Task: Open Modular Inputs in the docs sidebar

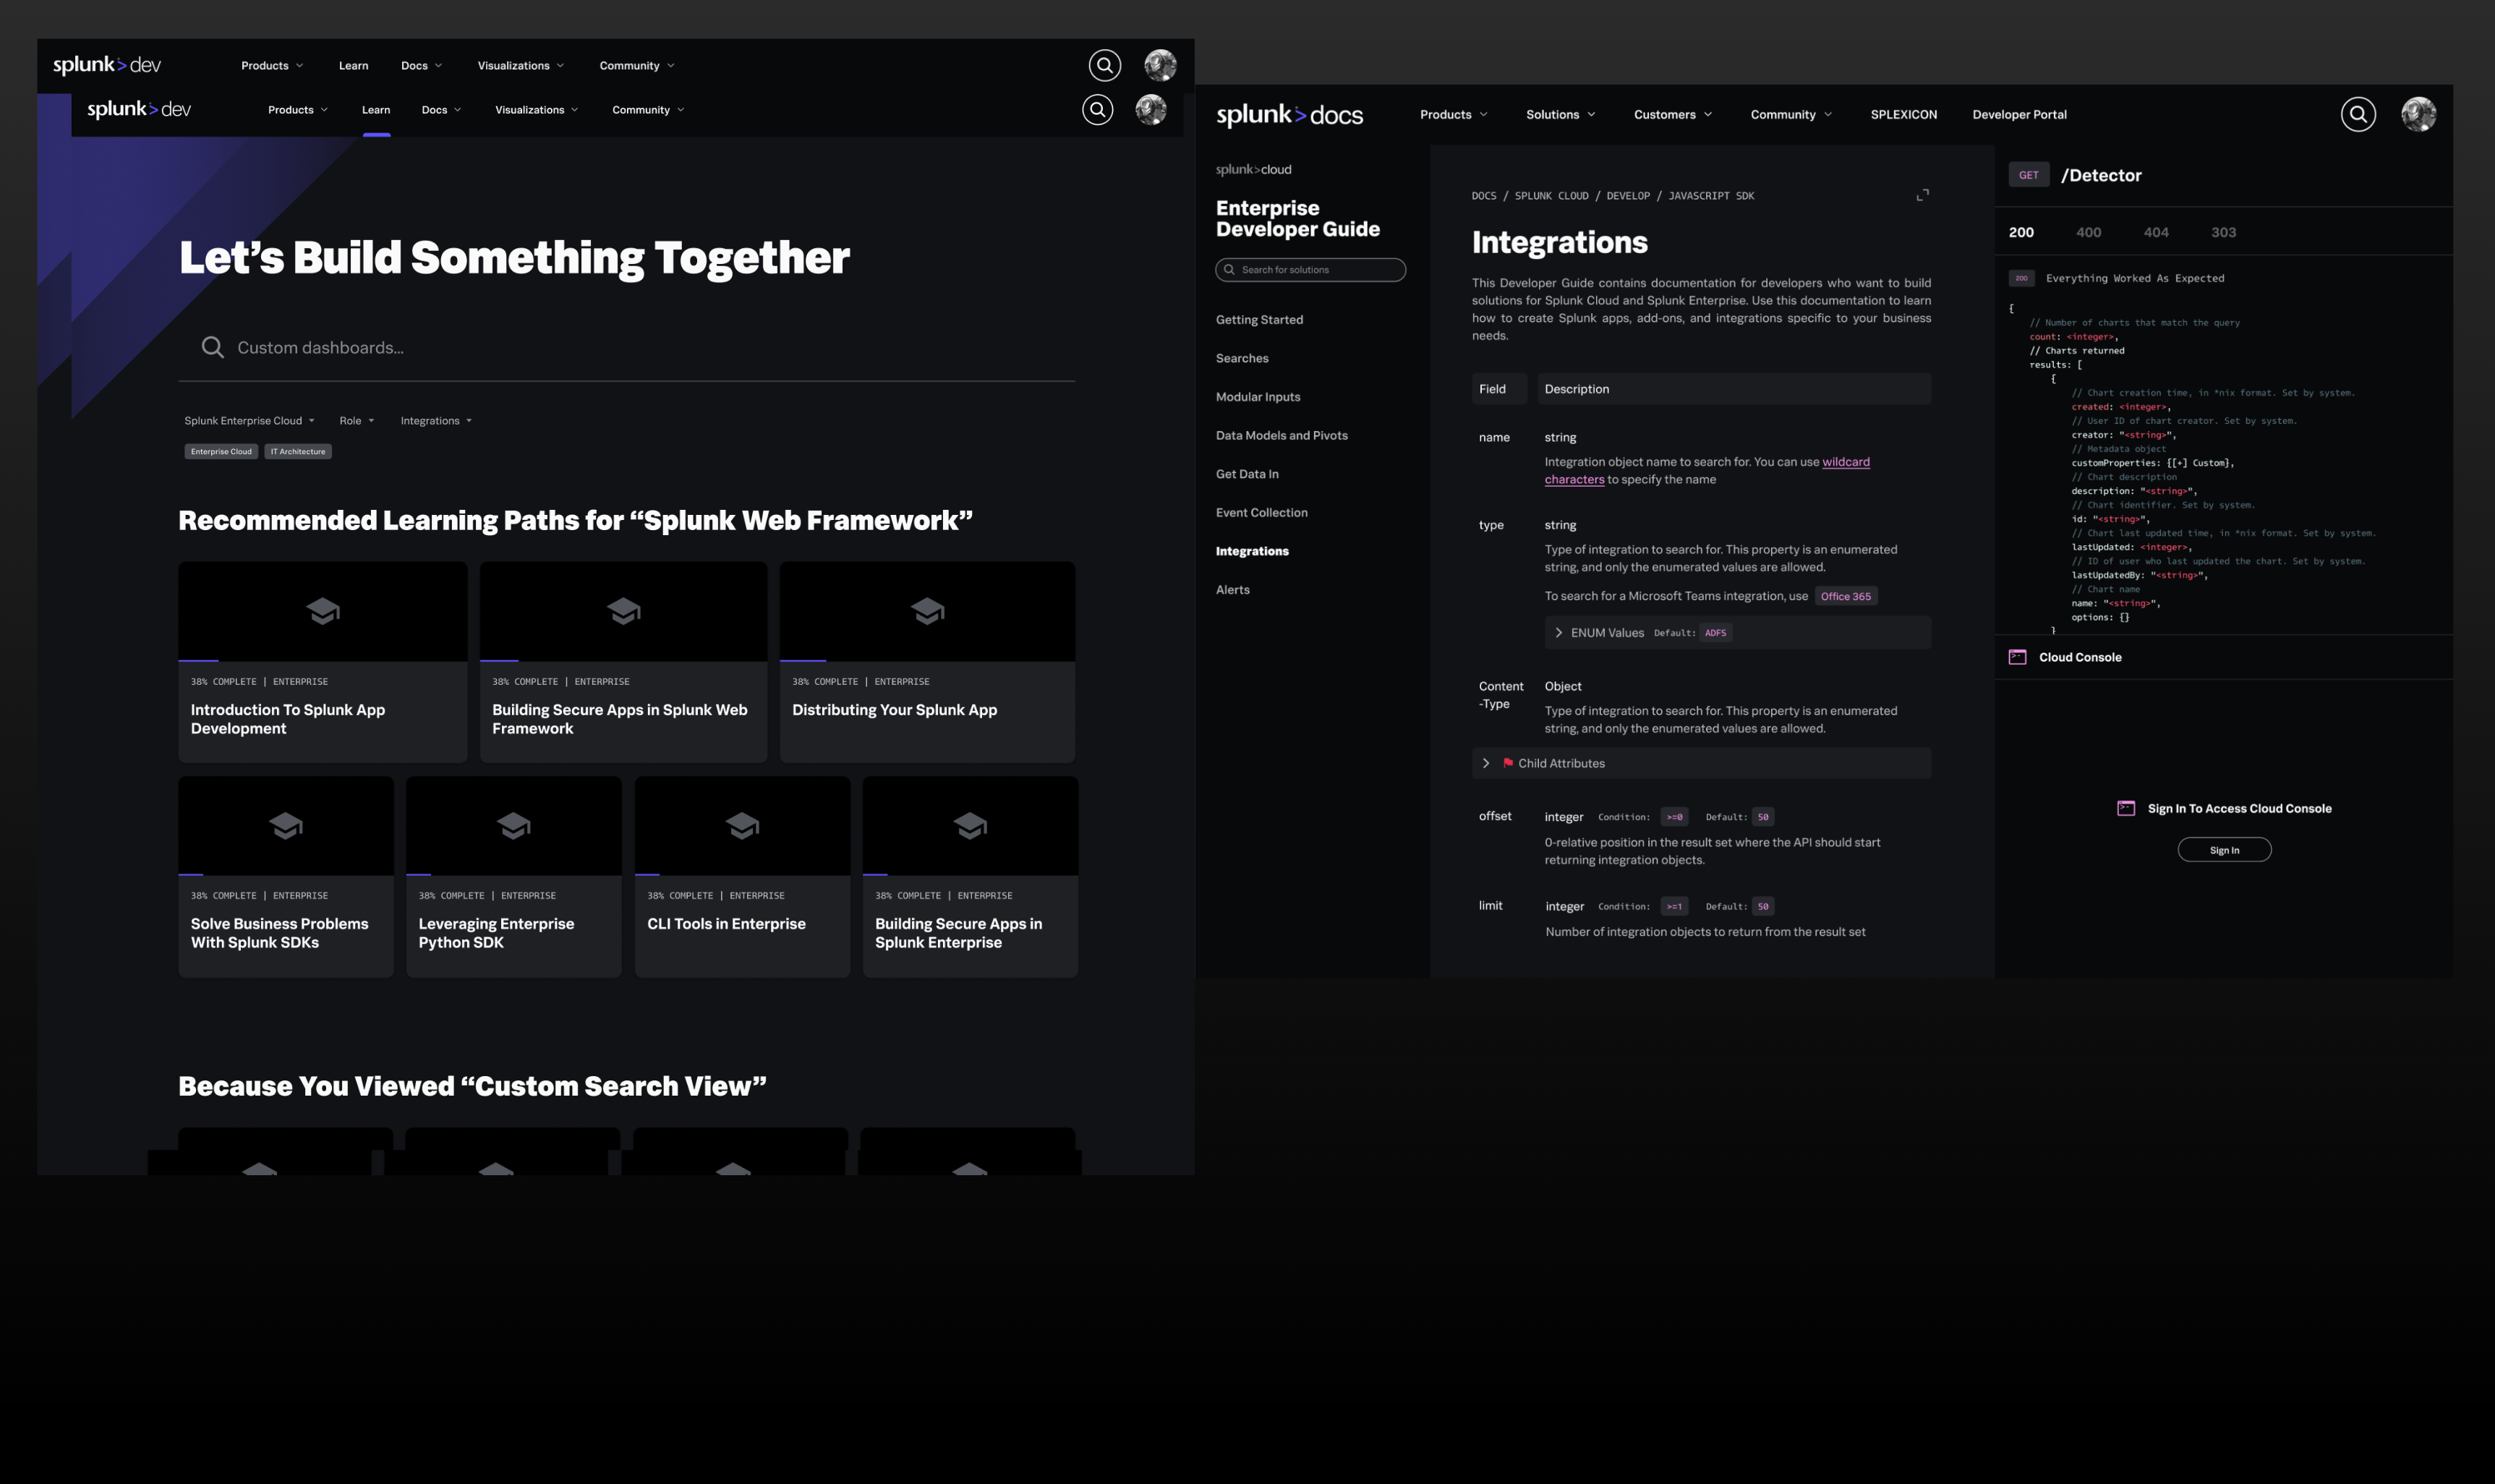Action: 1257,396
